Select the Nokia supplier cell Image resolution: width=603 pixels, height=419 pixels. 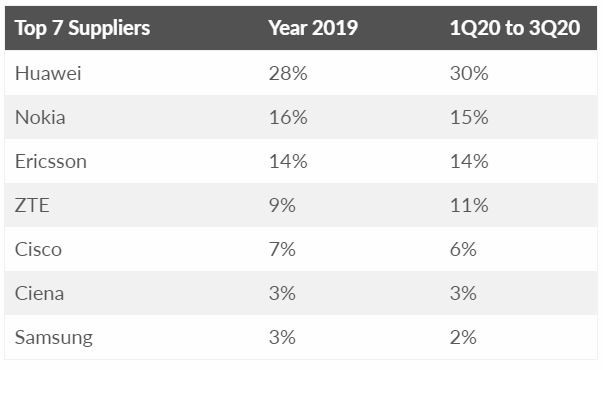pos(40,117)
